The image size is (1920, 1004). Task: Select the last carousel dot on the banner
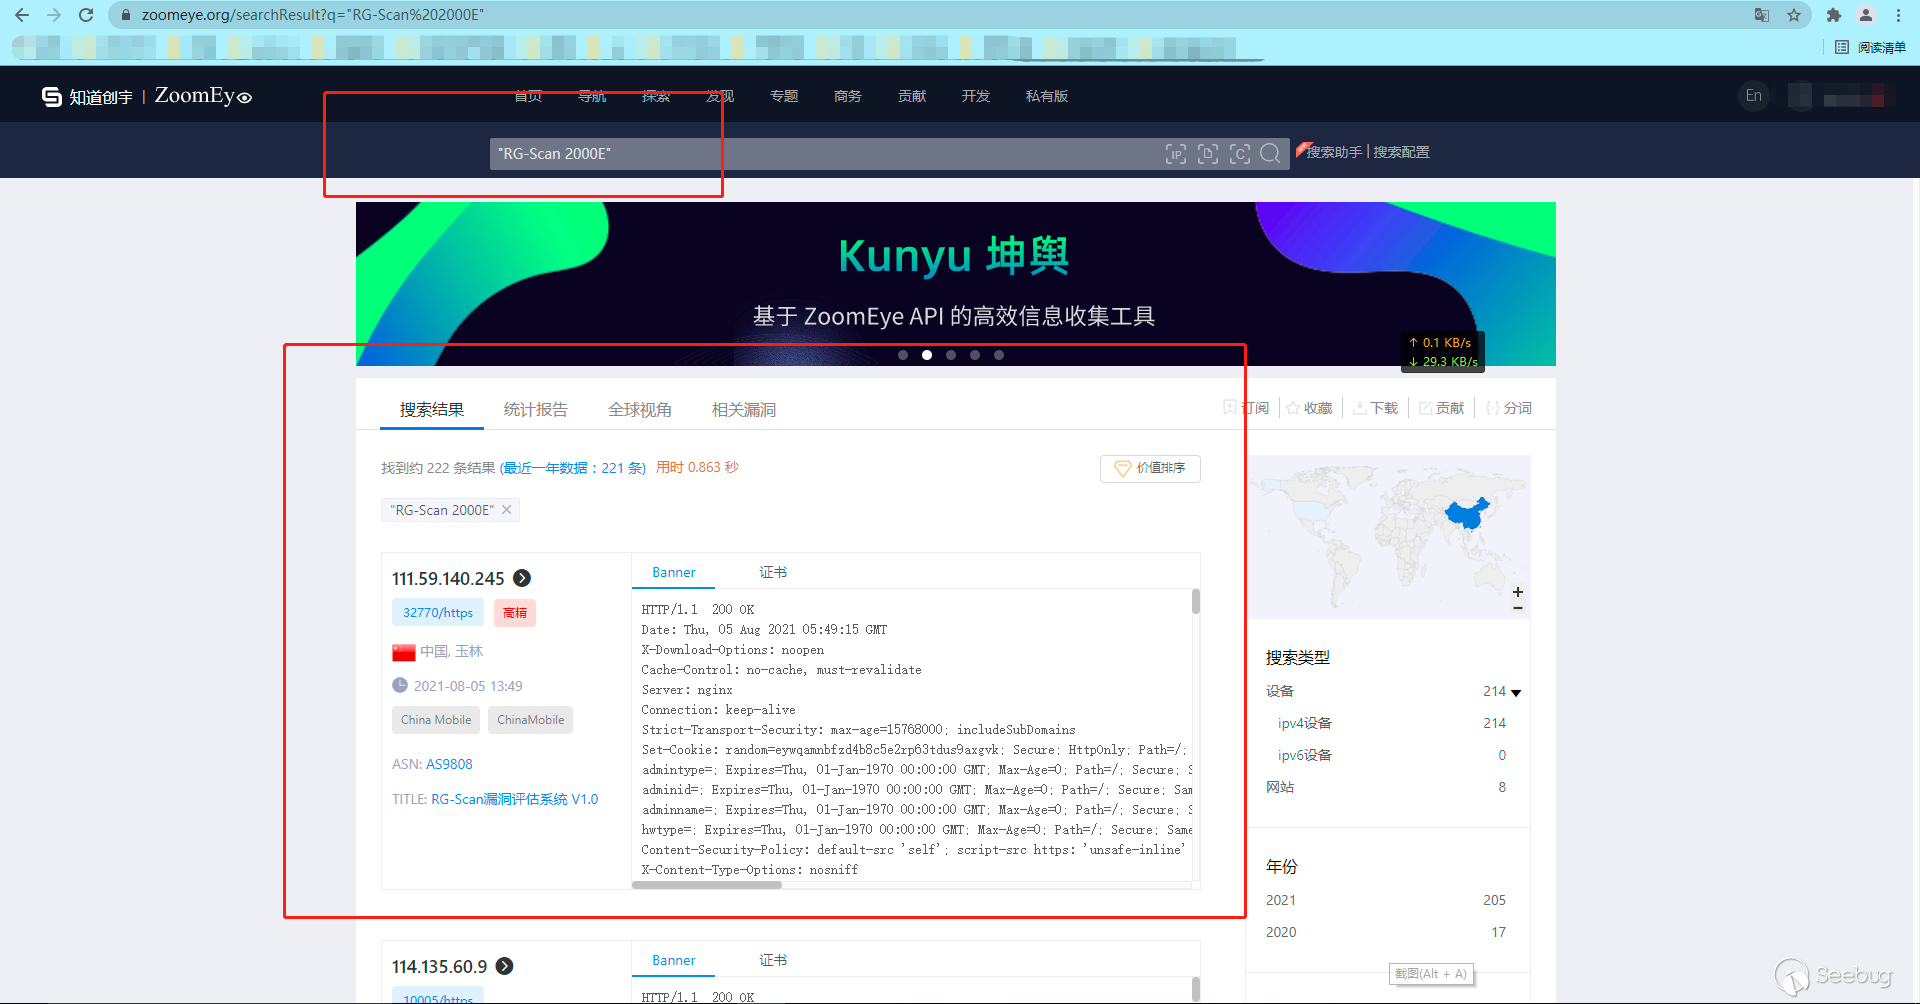coord(999,355)
